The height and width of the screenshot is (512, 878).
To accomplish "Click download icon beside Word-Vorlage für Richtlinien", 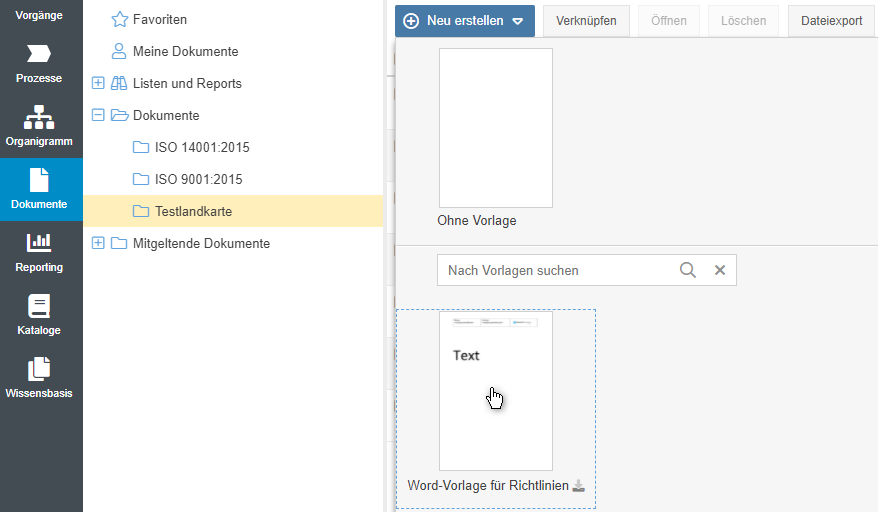I will tap(578, 486).
